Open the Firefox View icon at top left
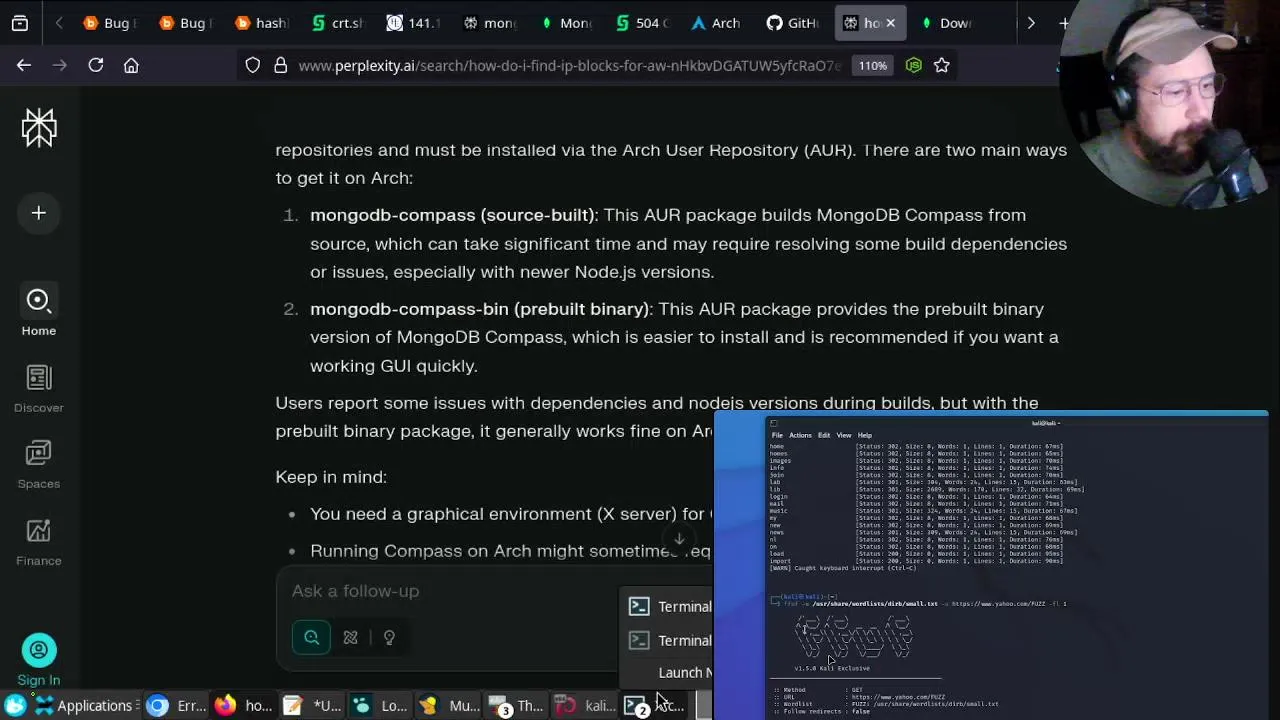Viewport: 1280px width, 720px height. click(20, 22)
